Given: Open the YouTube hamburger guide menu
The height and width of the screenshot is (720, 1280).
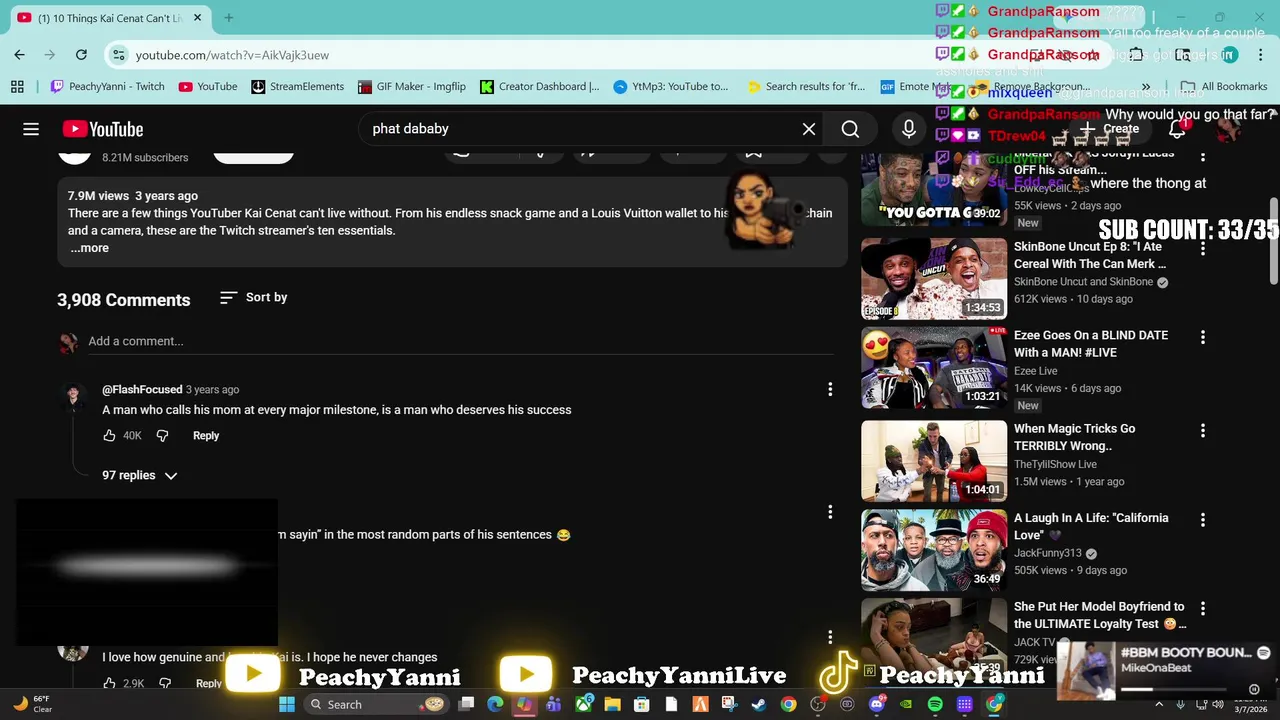Looking at the screenshot, I should tap(31, 129).
